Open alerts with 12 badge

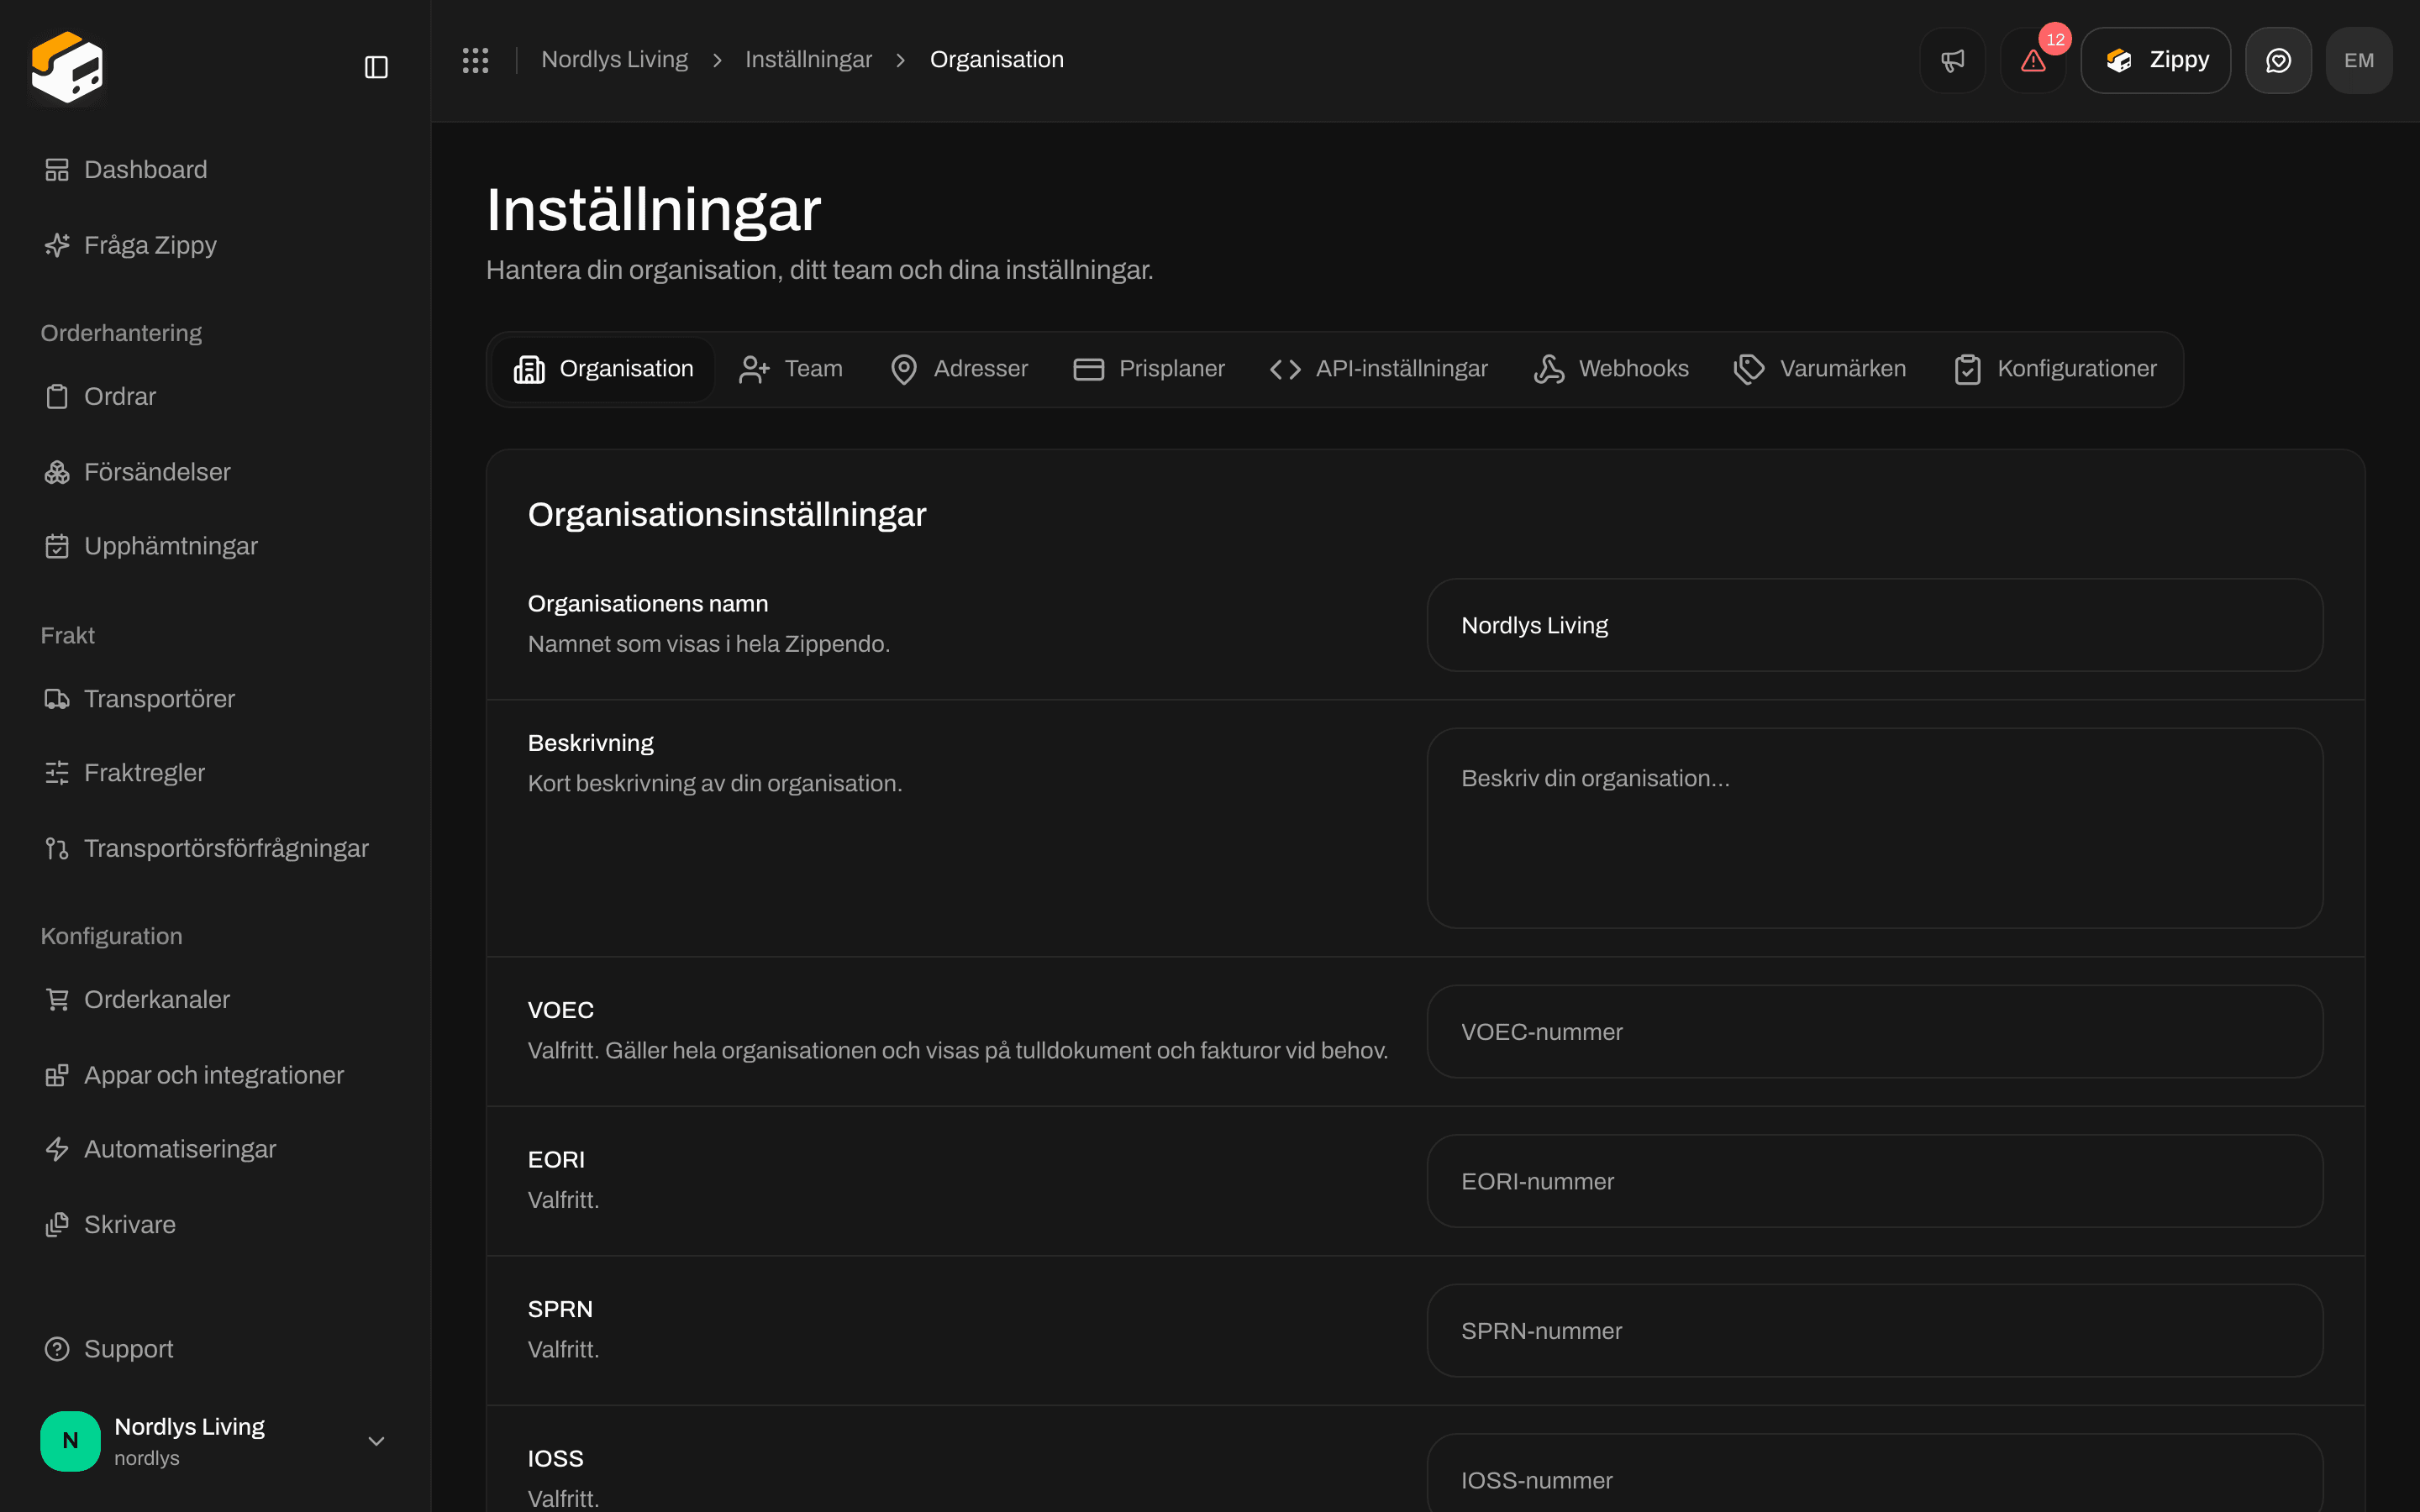pyautogui.click(x=2033, y=60)
